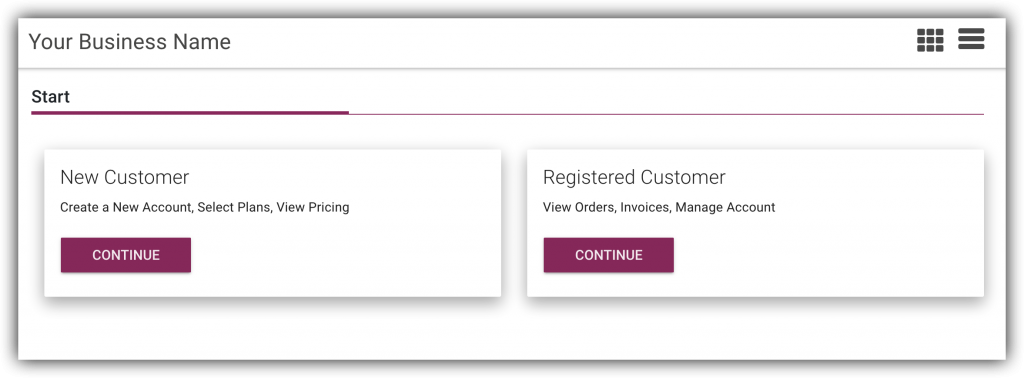
Task: Open the hamburger menu icon
Action: [971, 39]
